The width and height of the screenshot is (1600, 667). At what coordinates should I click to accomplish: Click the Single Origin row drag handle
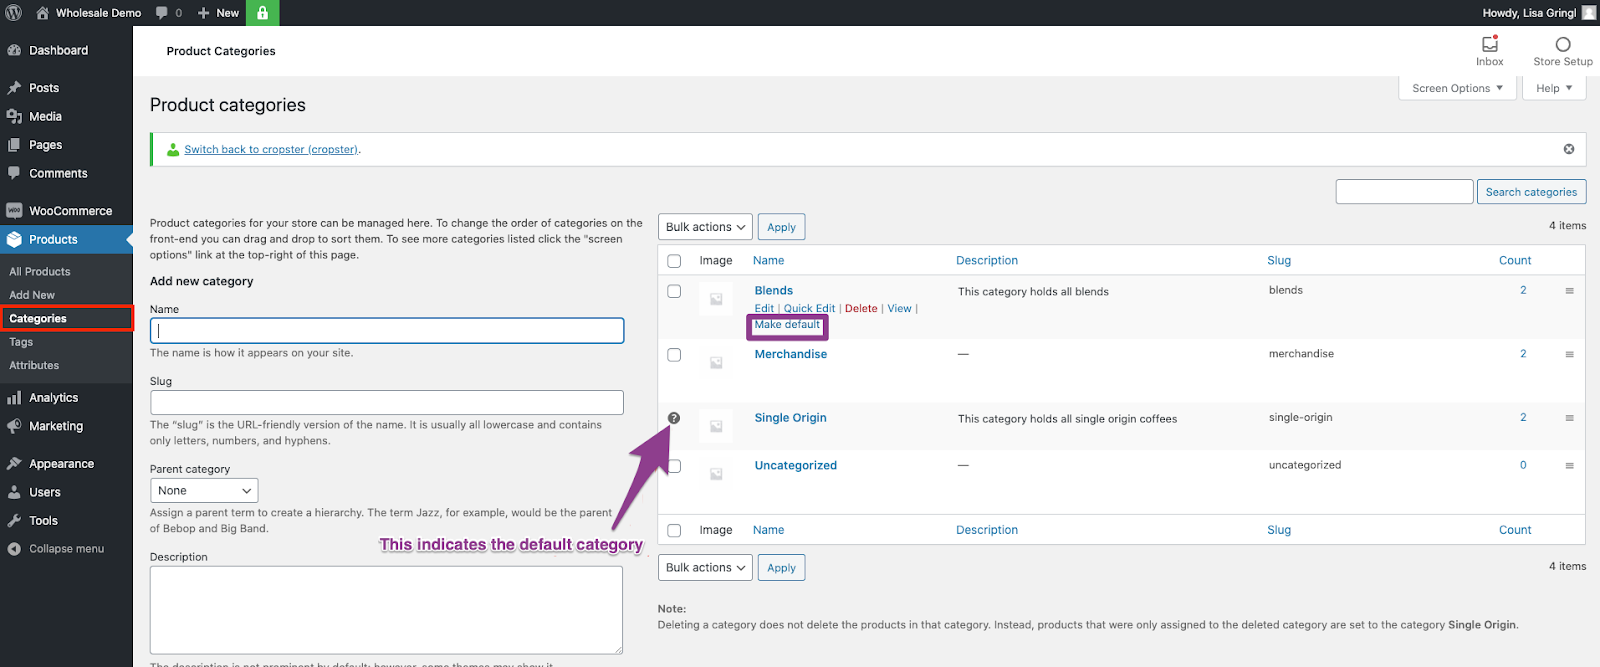1569,418
